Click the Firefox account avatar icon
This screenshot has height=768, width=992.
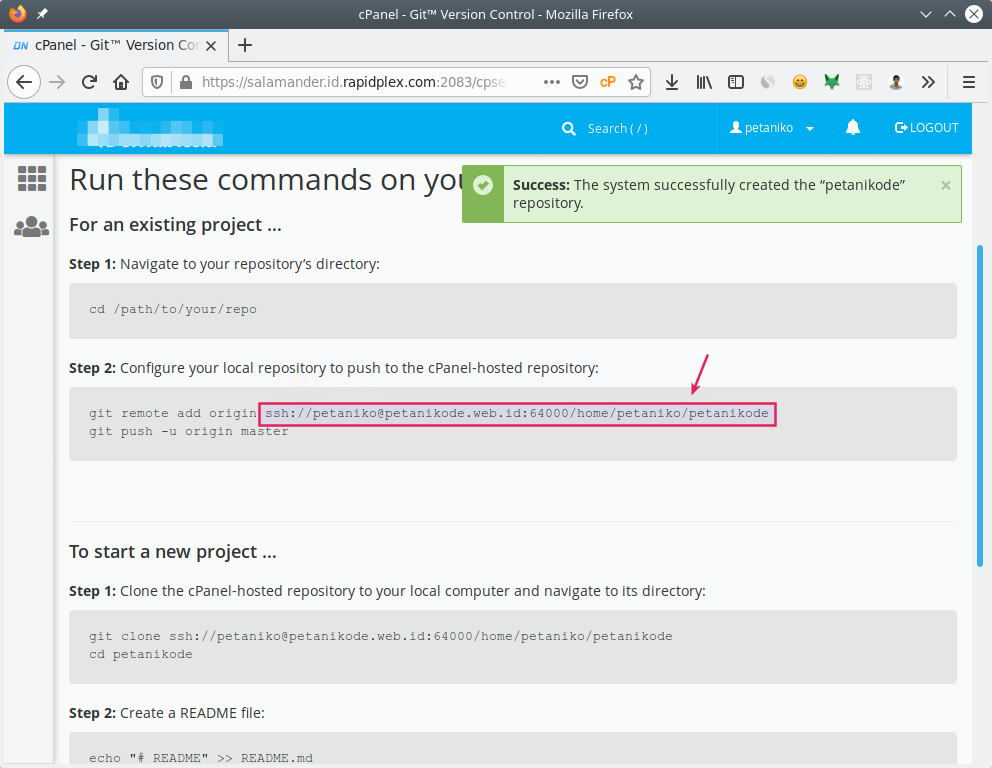[895, 82]
